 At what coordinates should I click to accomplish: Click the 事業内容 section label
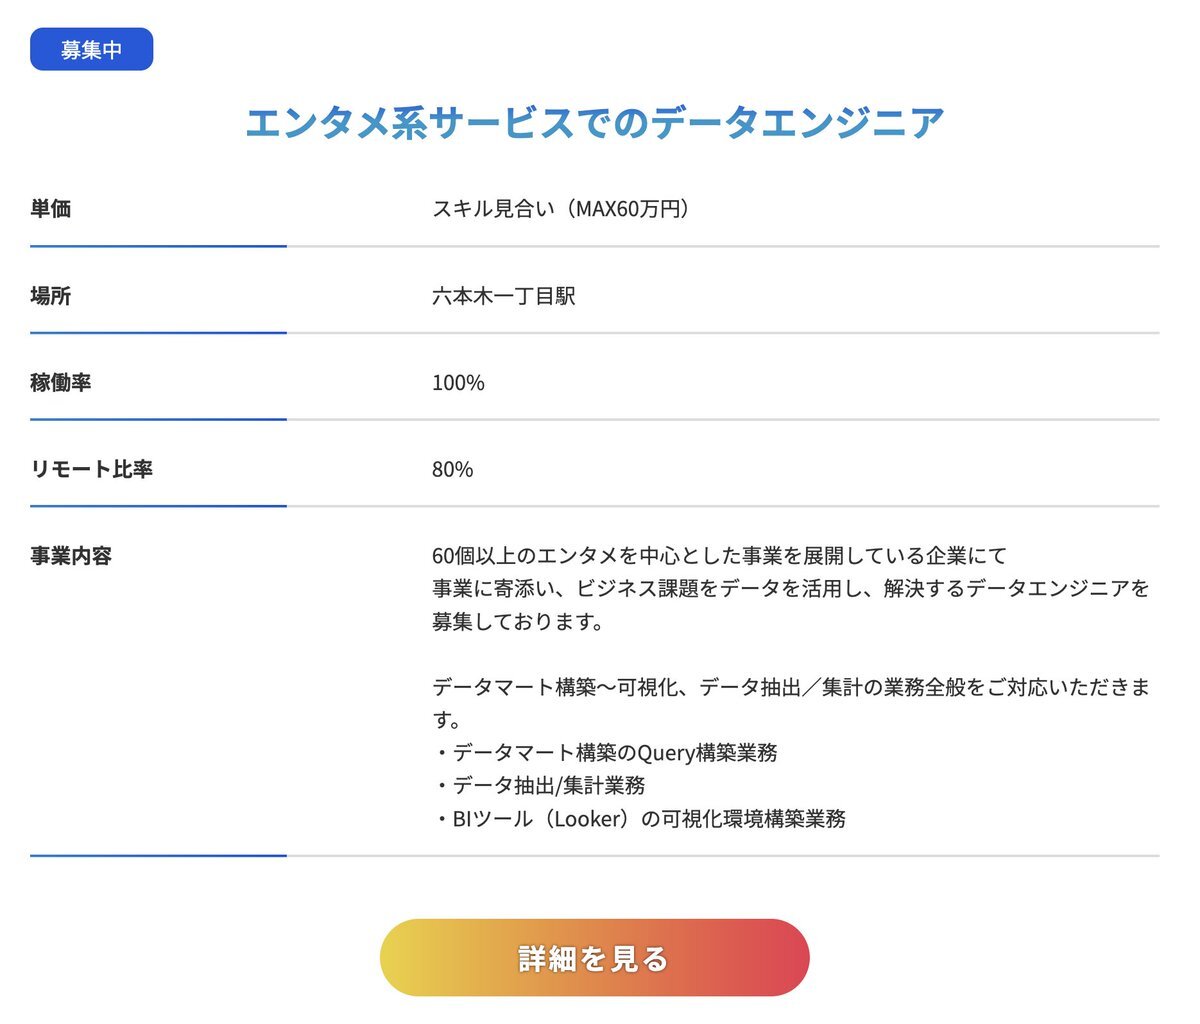(x=71, y=556)
